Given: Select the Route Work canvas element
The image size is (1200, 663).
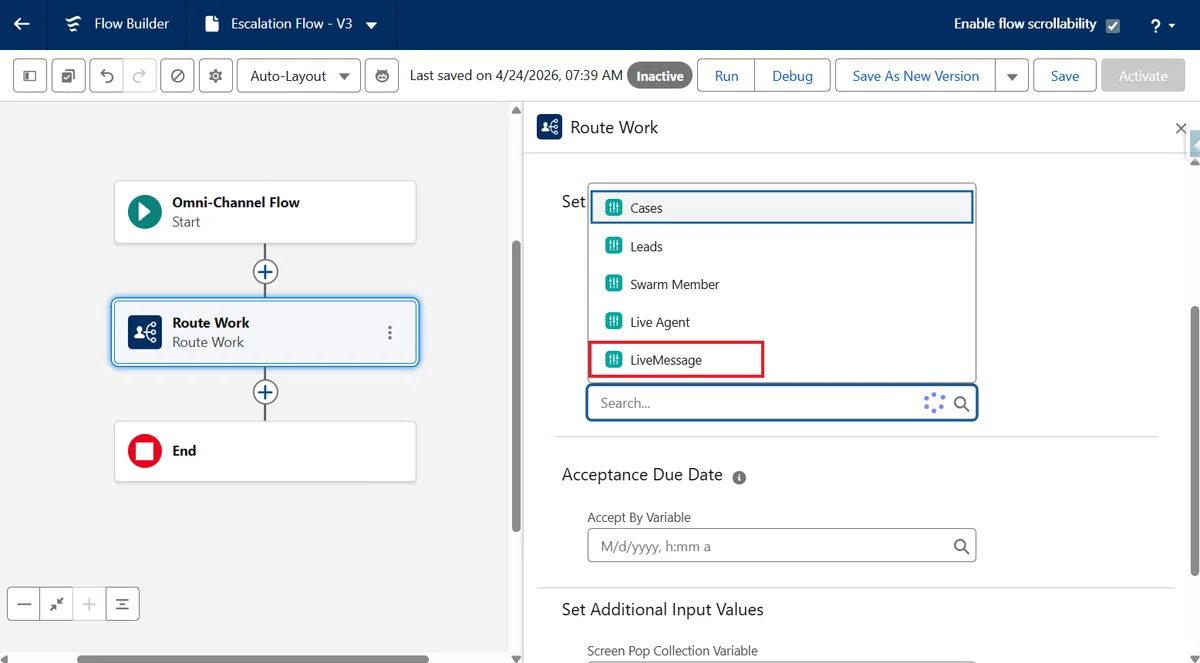Looking at the screenshot, I should [265, 332].
